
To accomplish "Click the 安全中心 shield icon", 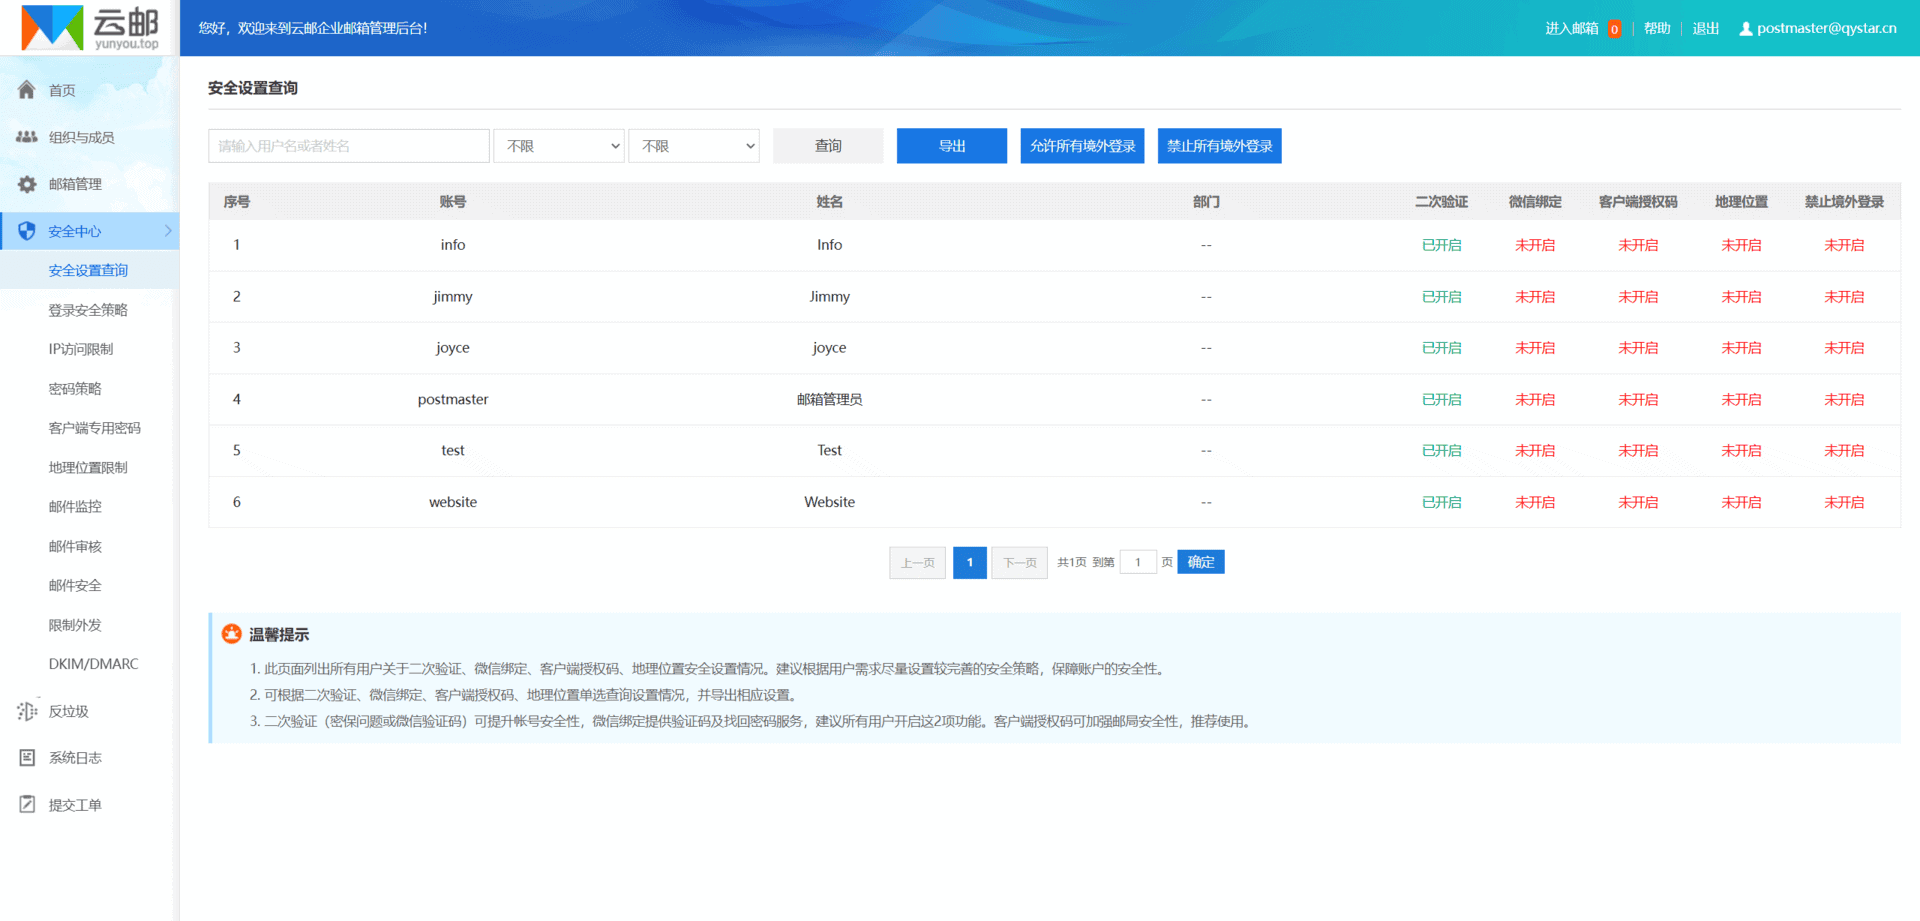I will tap(26, 231).
